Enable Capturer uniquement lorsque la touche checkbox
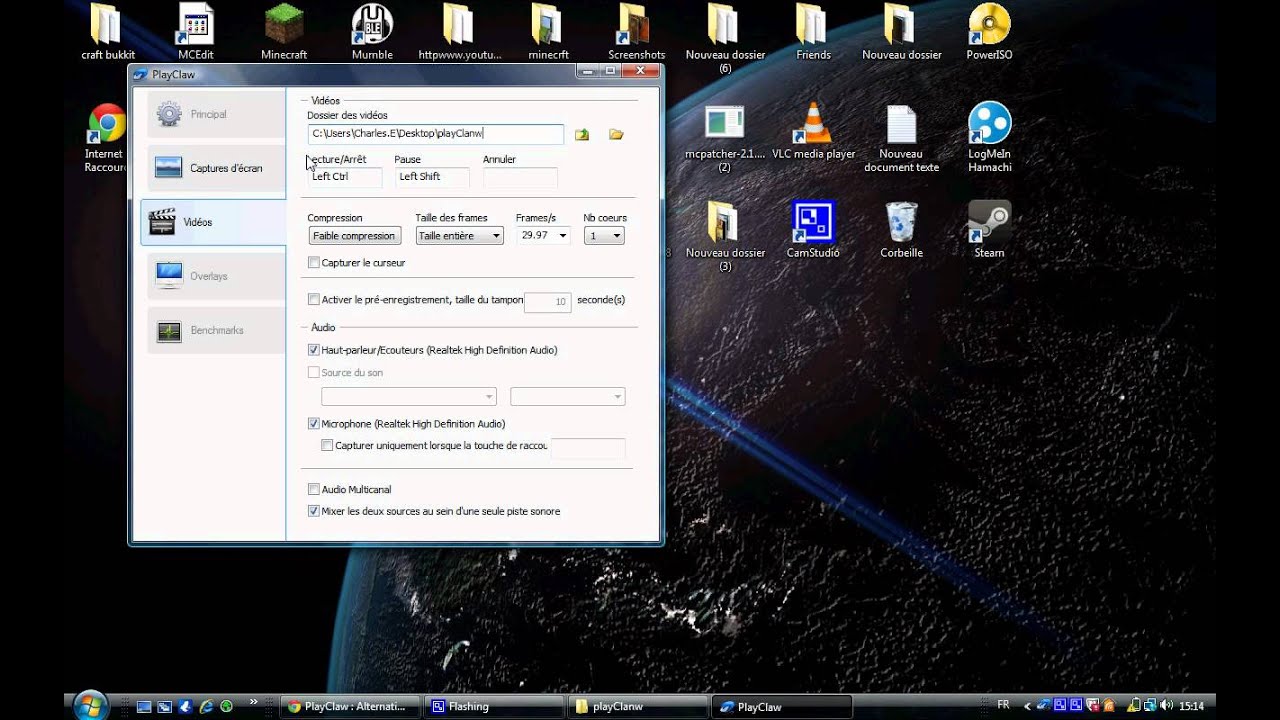 click(327, 446)
